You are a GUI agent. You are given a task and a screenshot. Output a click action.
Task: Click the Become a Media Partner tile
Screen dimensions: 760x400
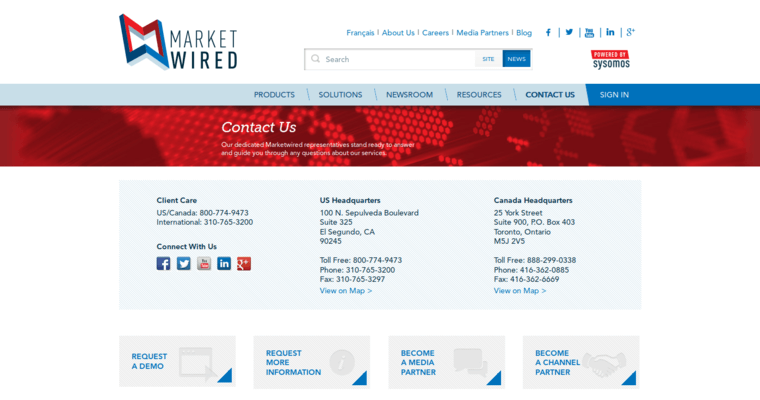coord(446,362)
